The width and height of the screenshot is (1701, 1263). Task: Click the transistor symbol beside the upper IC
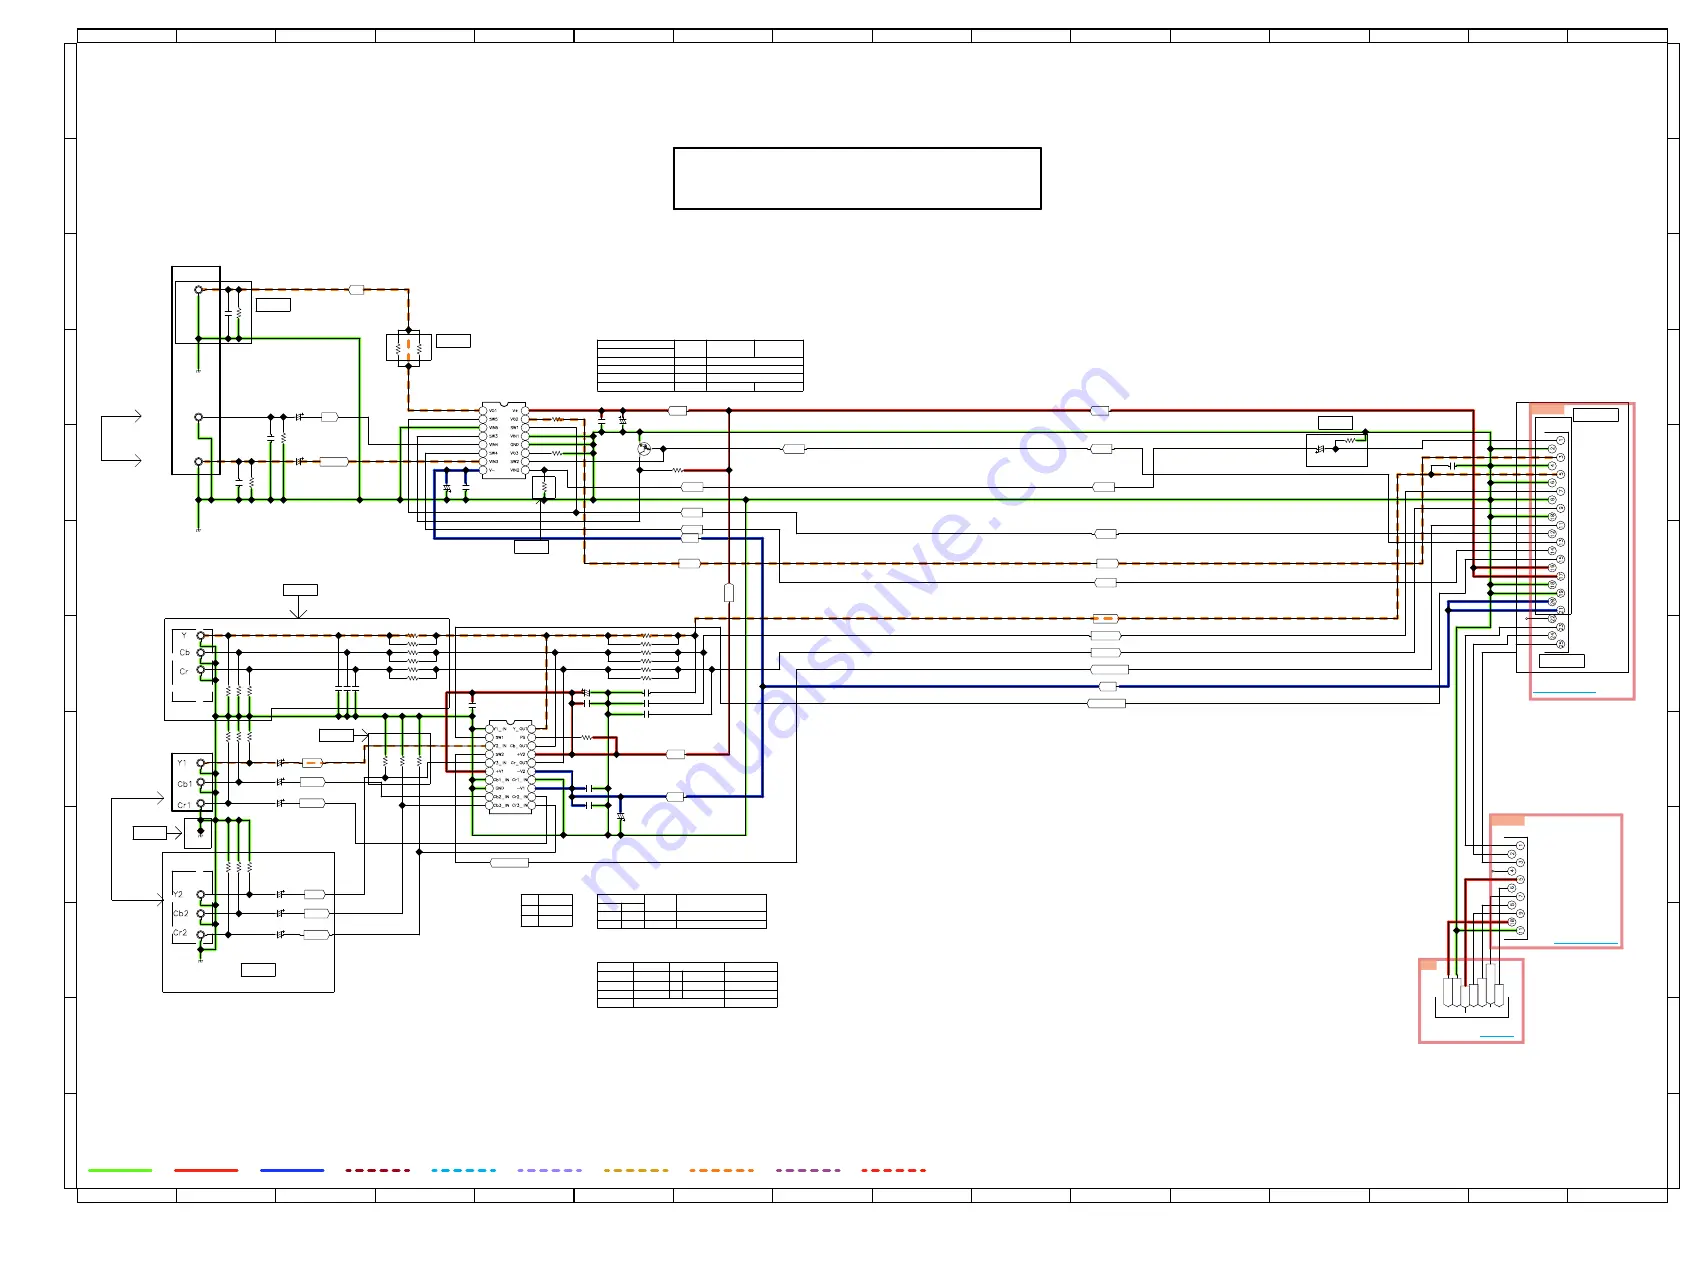pyautogui.click(x=645, y=448)
